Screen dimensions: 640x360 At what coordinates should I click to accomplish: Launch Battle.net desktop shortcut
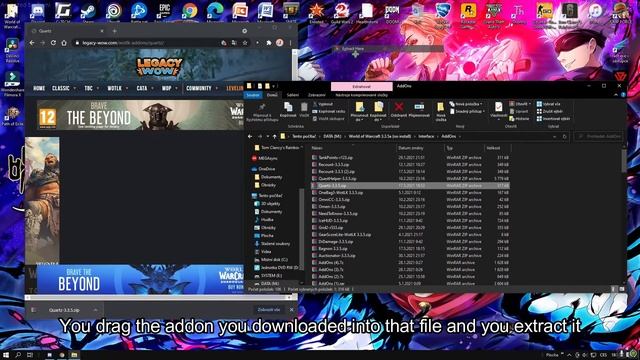[139, 12]
